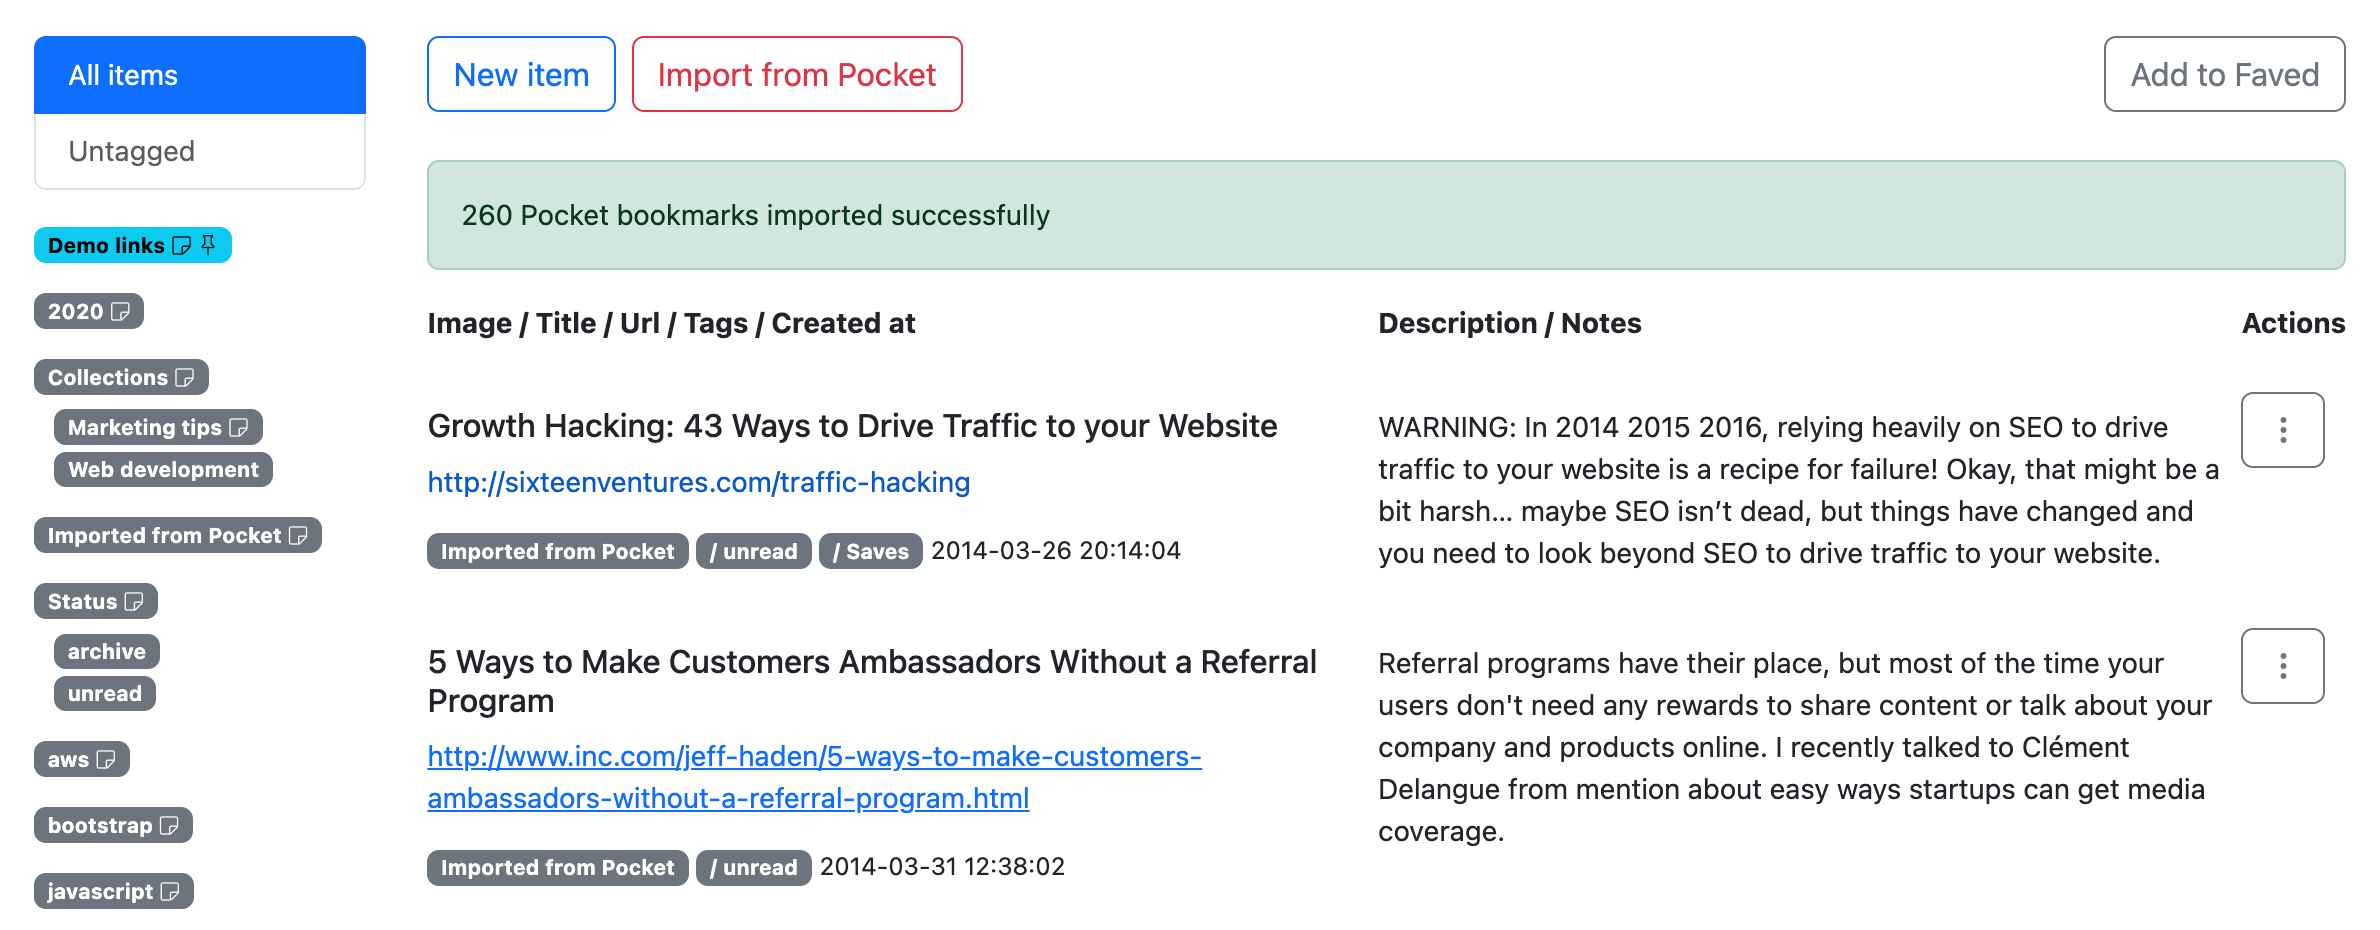Select All items in sidebar list
Image resolution: width=2380 pixels, height=930 pixels.
coord(200,76)
